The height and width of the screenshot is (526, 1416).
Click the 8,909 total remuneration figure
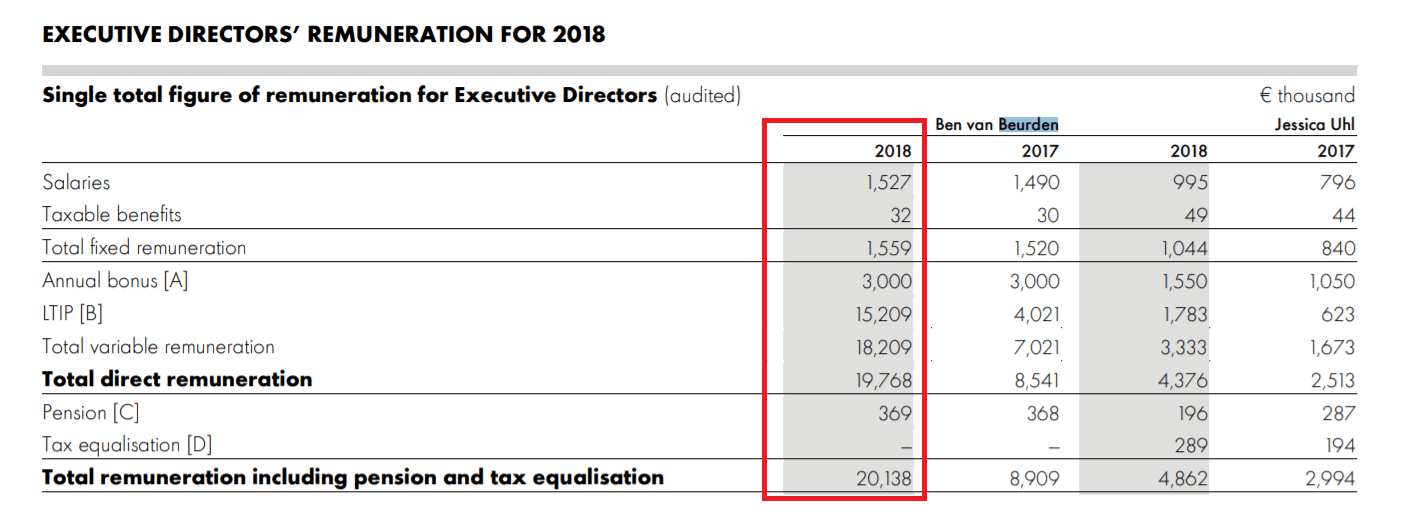[x=1033, y=479]
